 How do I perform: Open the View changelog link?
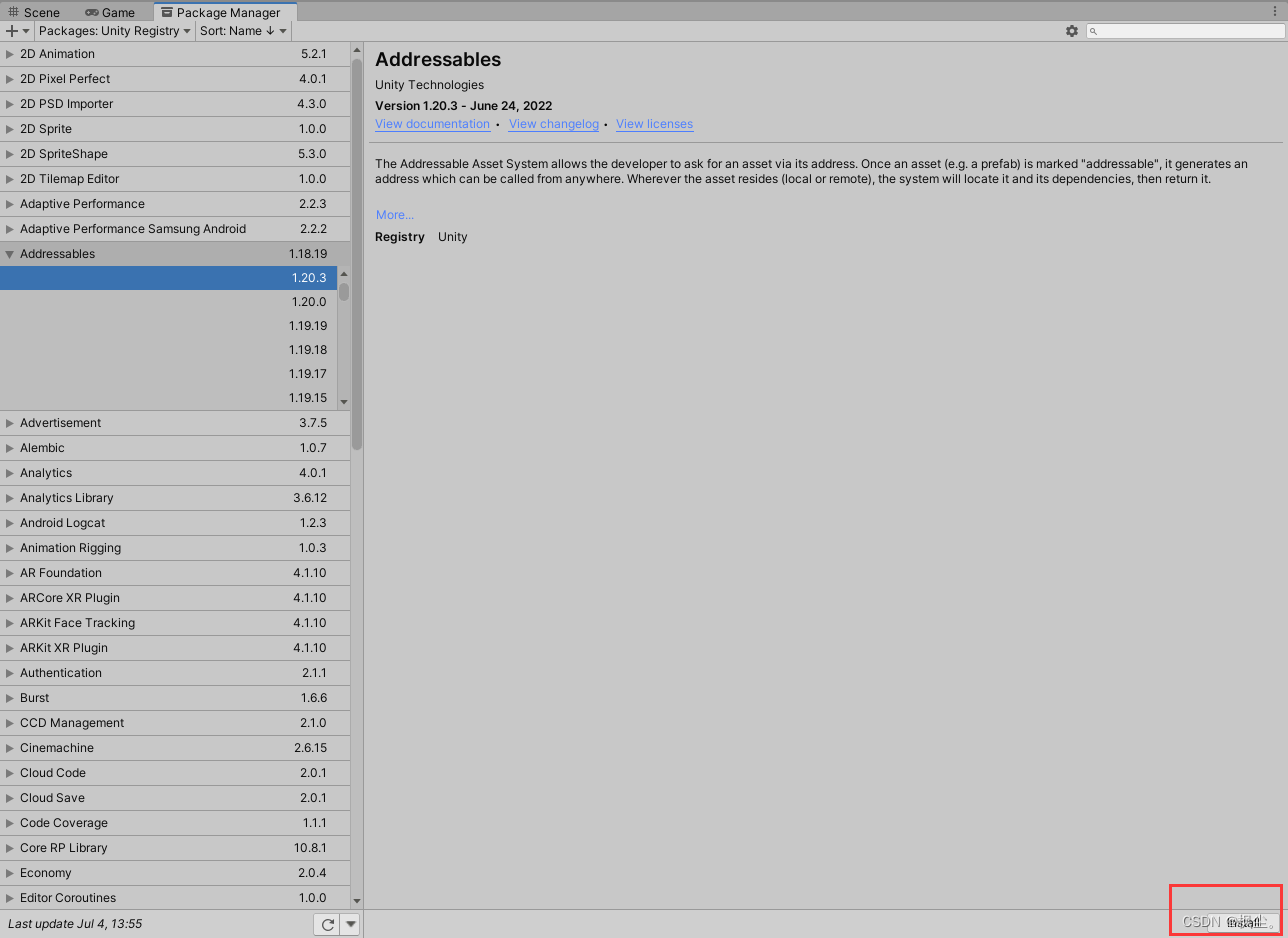click(x=553, y=124)
